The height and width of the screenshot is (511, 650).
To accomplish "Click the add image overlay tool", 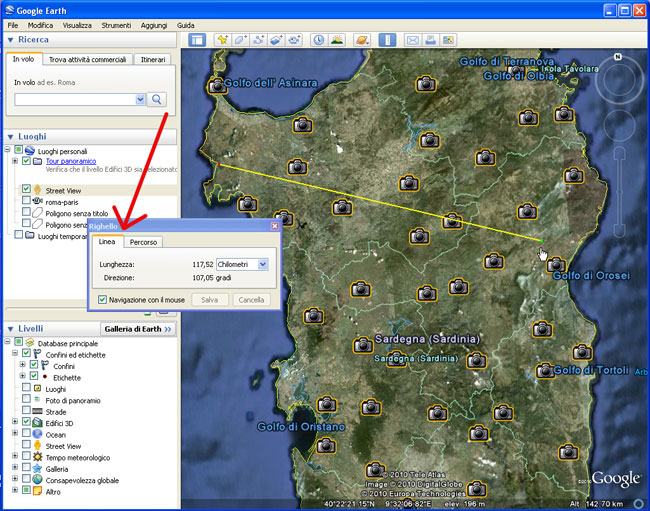I will (276, 40).
